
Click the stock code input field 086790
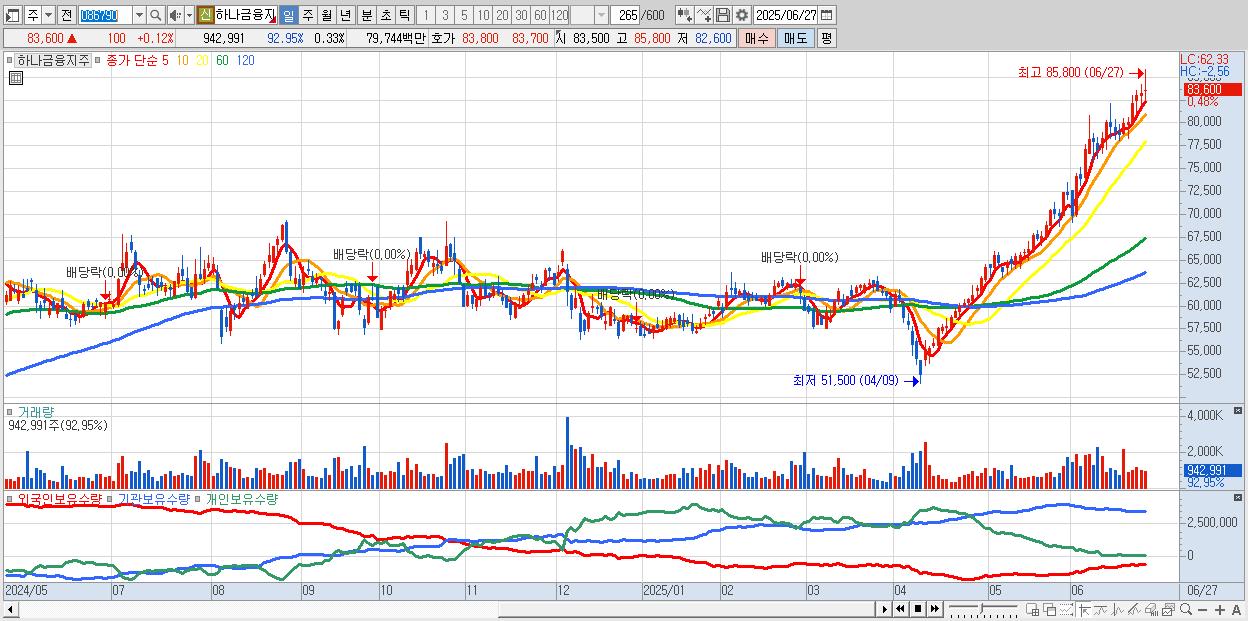[105, 15]
